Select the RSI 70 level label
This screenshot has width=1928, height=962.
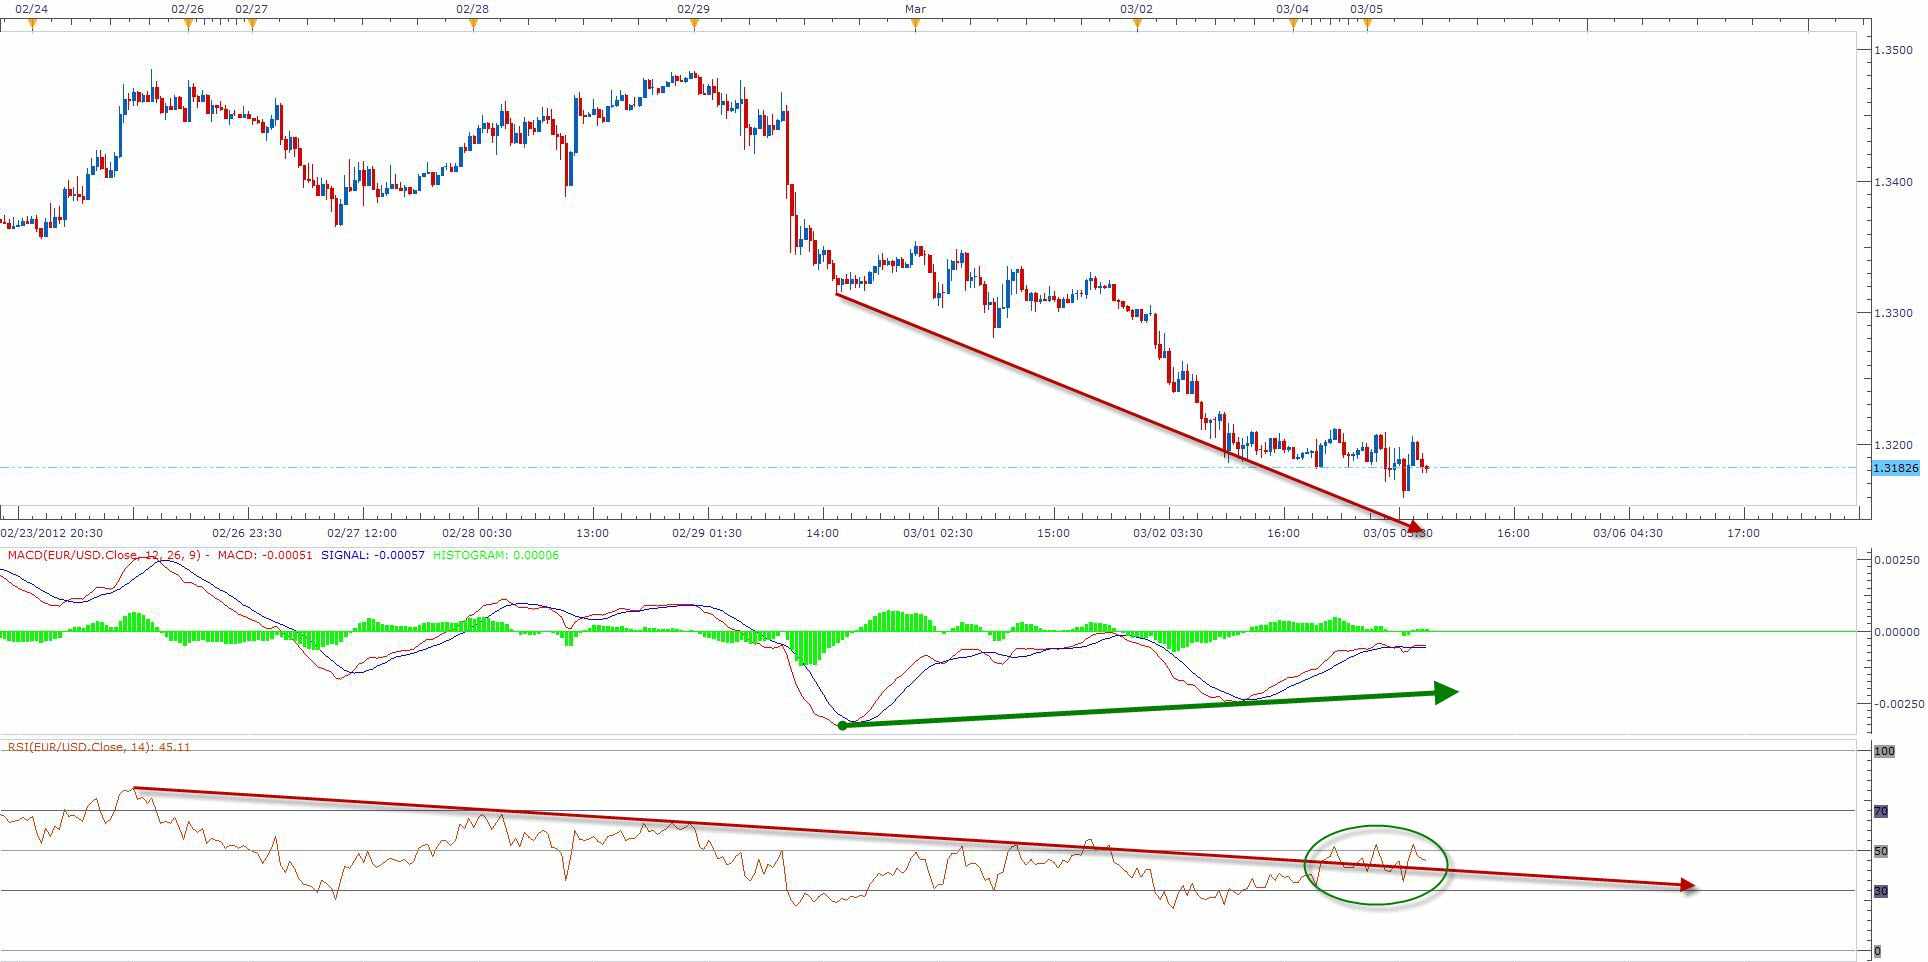(1880, 811)
